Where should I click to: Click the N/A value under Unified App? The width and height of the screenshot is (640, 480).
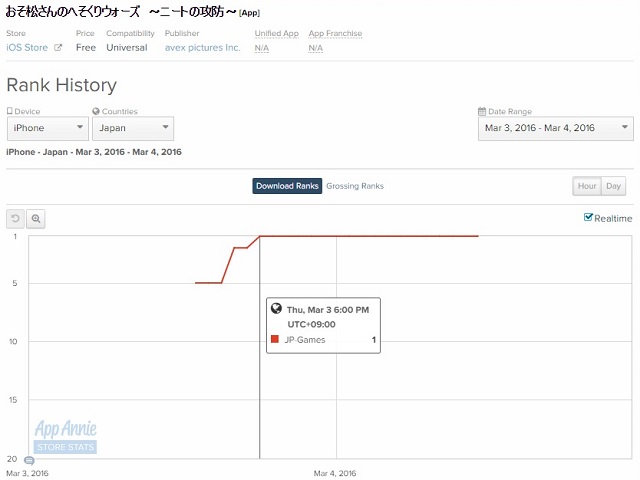click(262, 48)
